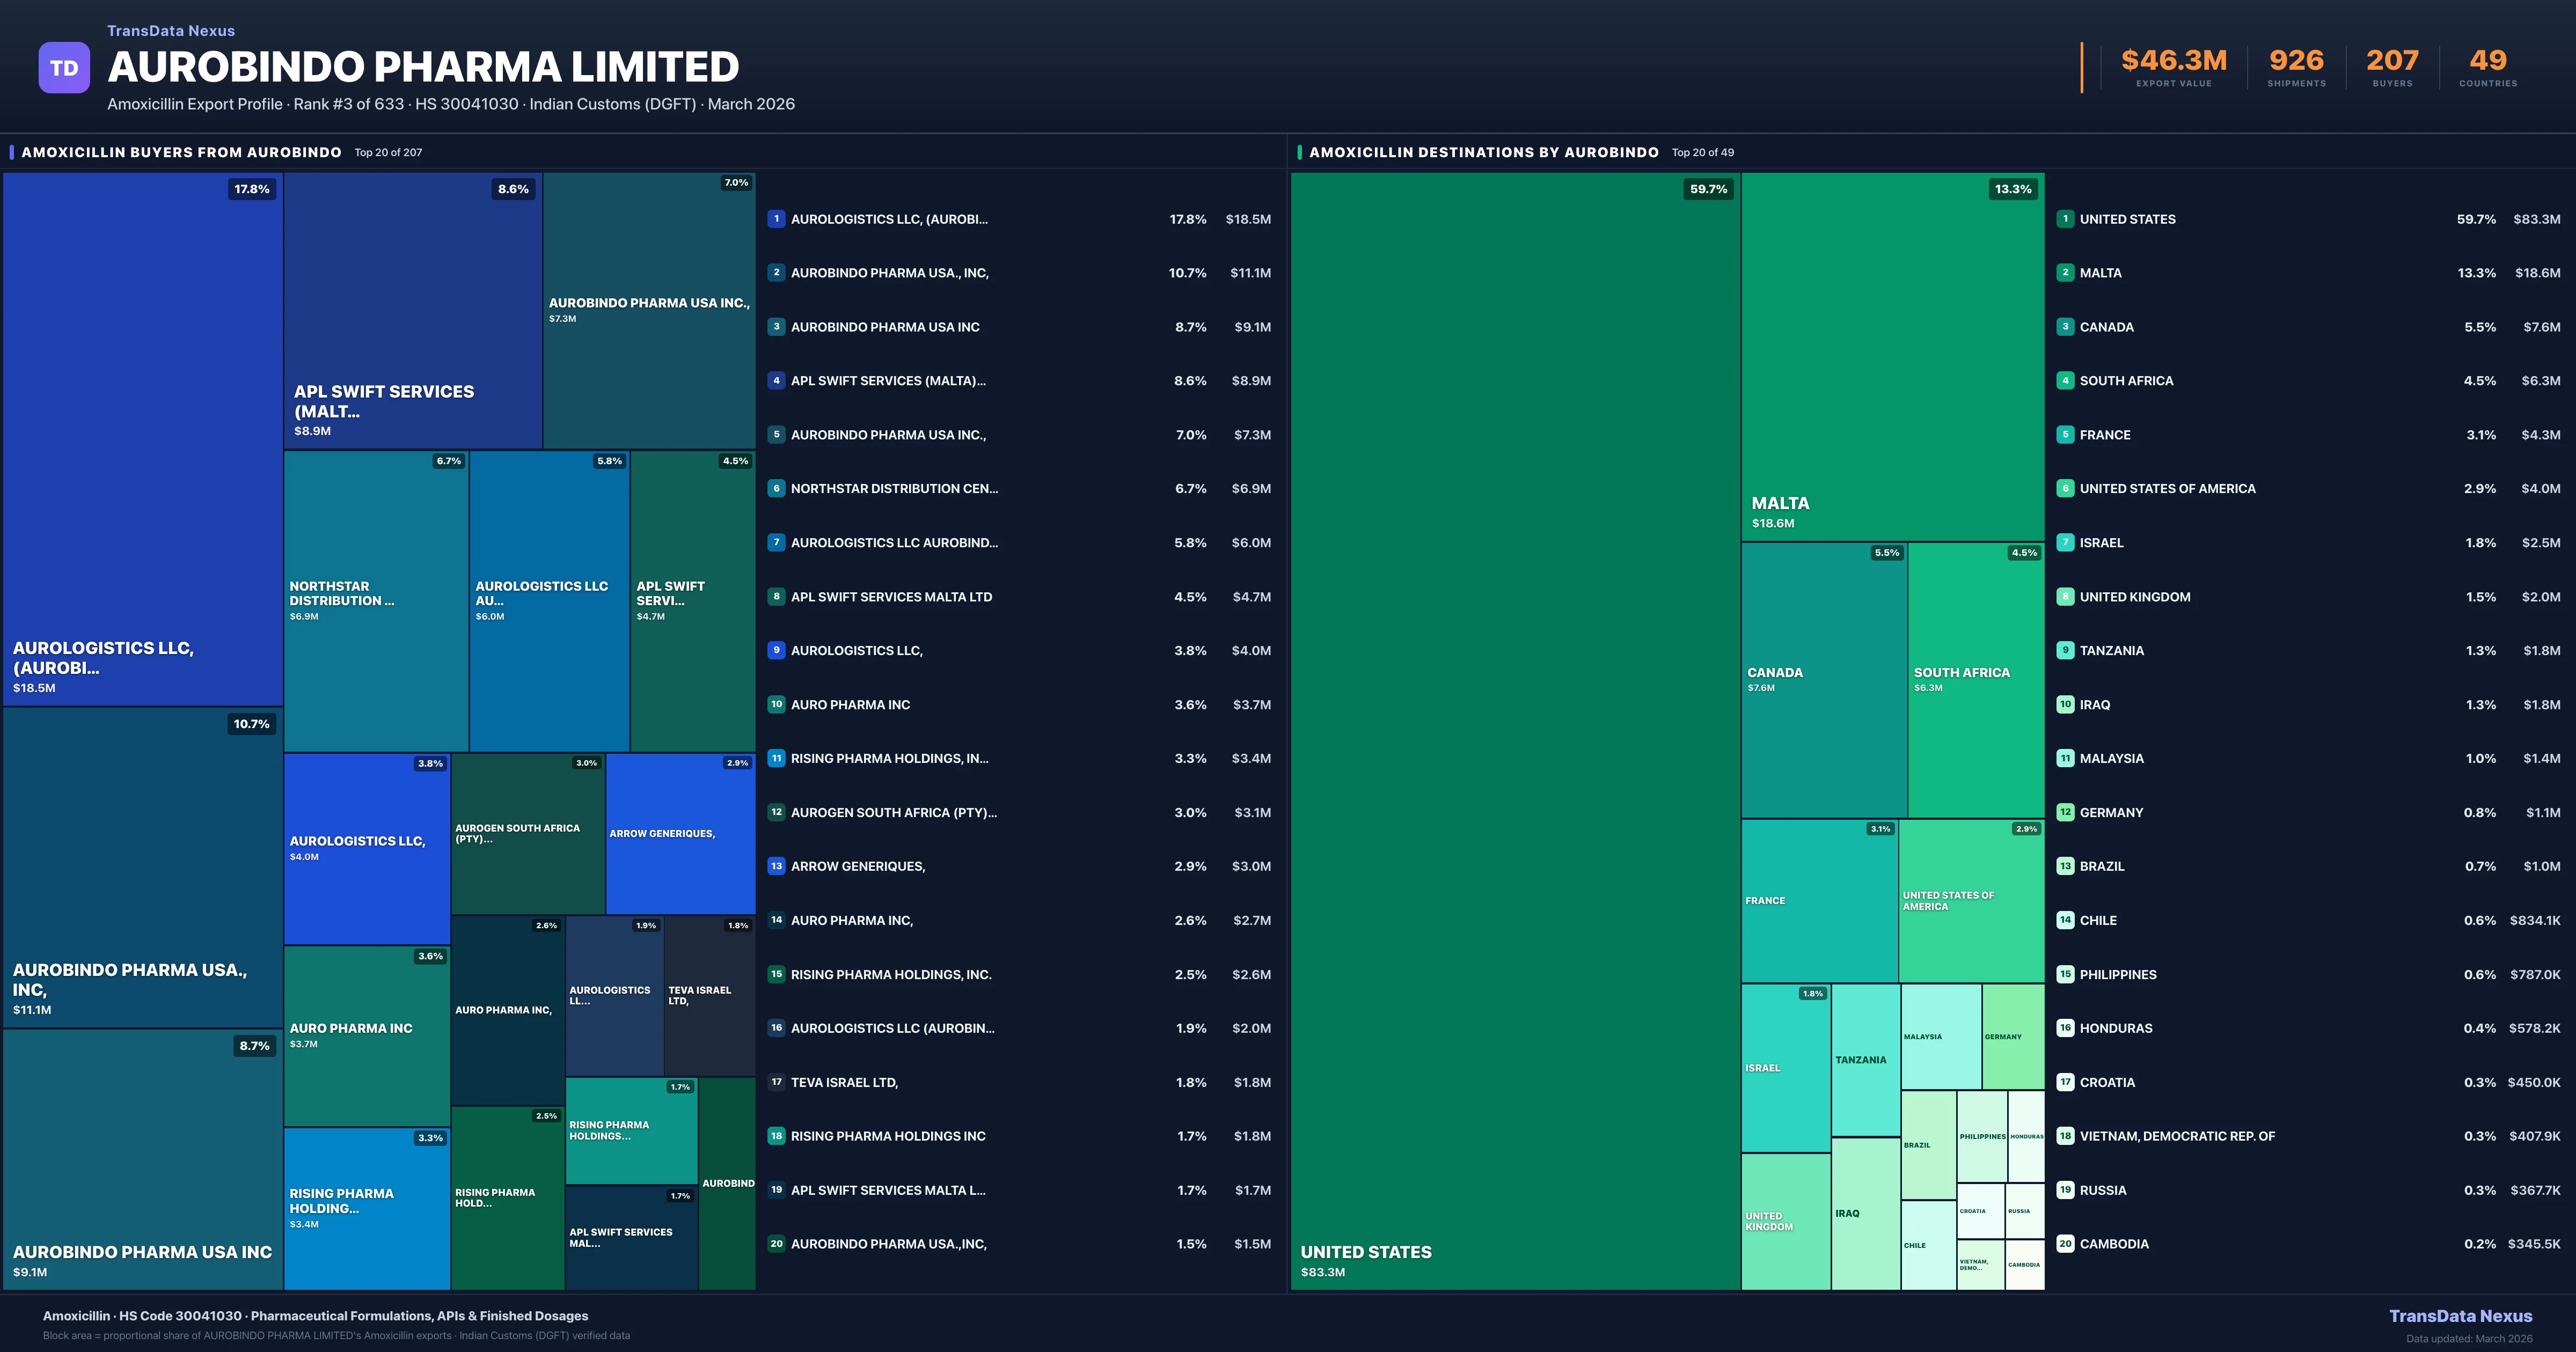The image size is (2576, 1352).
Task: Click the 926 SHIPMENTS stat counter
Action: click(x=2295, y=60)
